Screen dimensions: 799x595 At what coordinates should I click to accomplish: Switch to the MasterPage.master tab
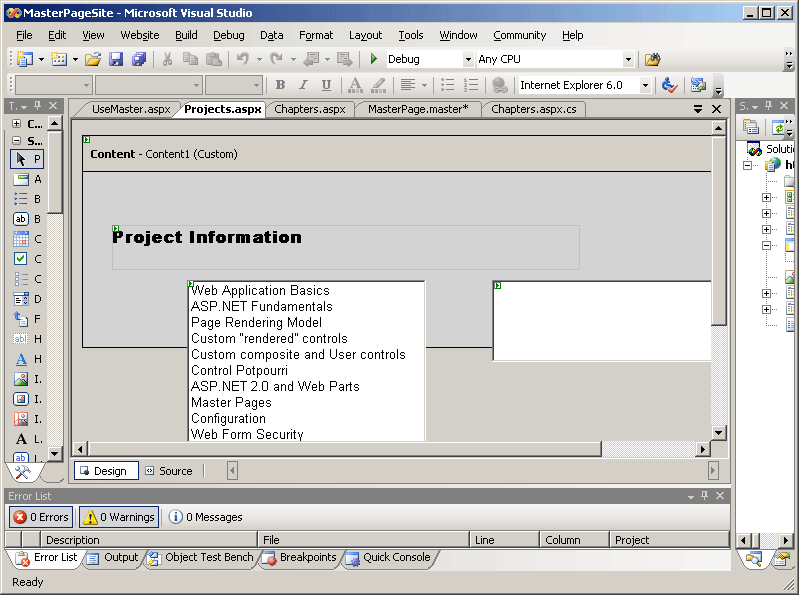(417, 109)
